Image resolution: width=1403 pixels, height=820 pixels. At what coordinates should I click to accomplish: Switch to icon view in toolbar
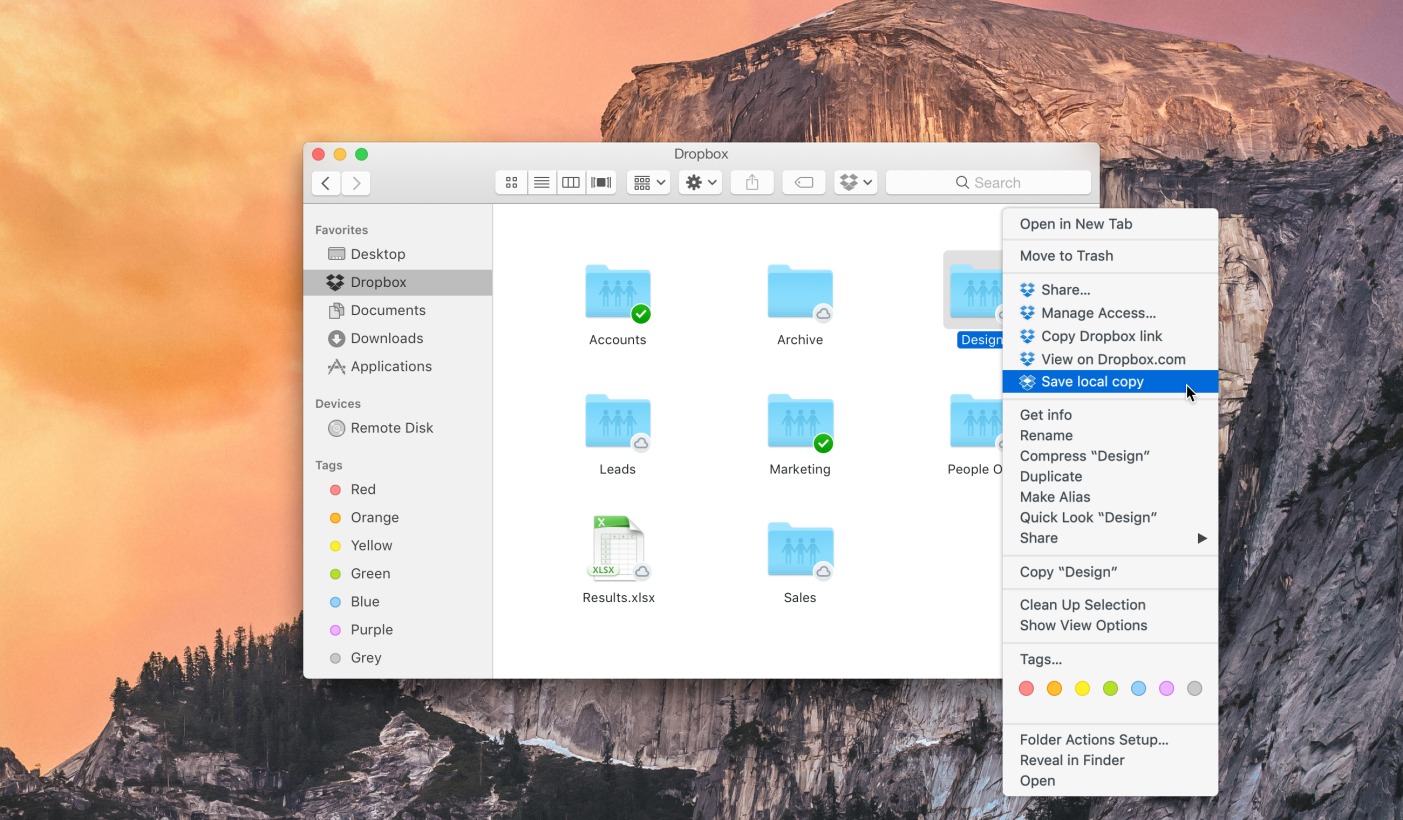coord(511,182)
